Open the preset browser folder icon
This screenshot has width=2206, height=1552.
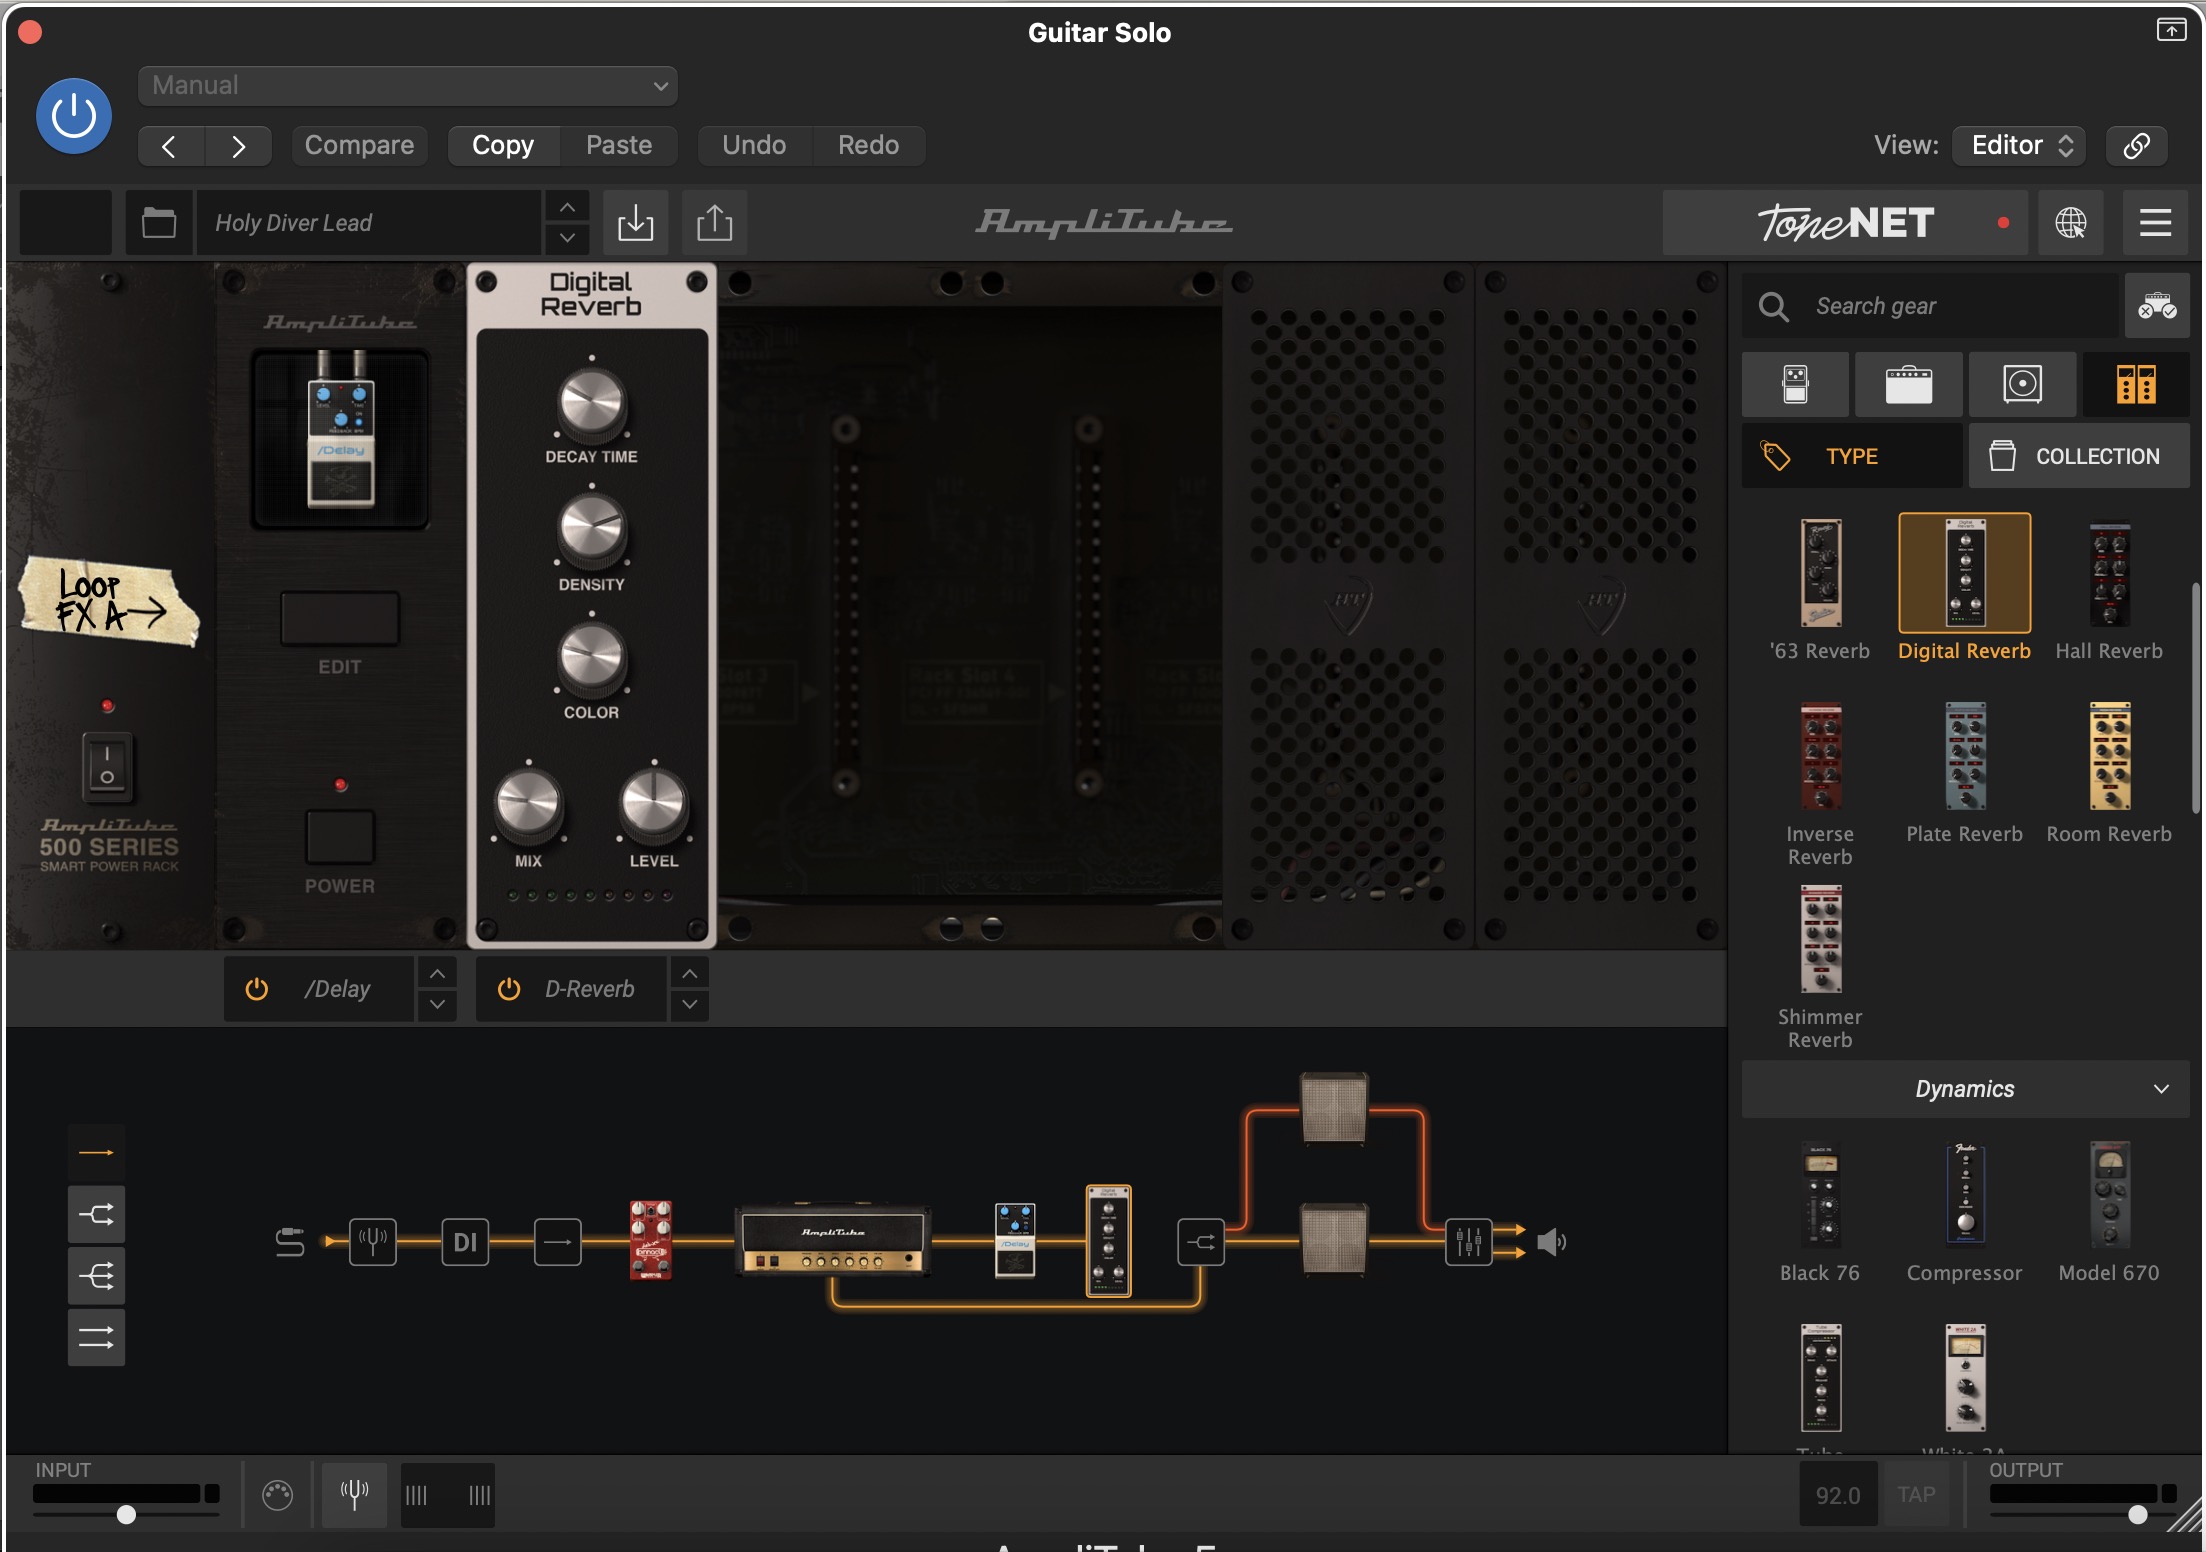[159, 222]
